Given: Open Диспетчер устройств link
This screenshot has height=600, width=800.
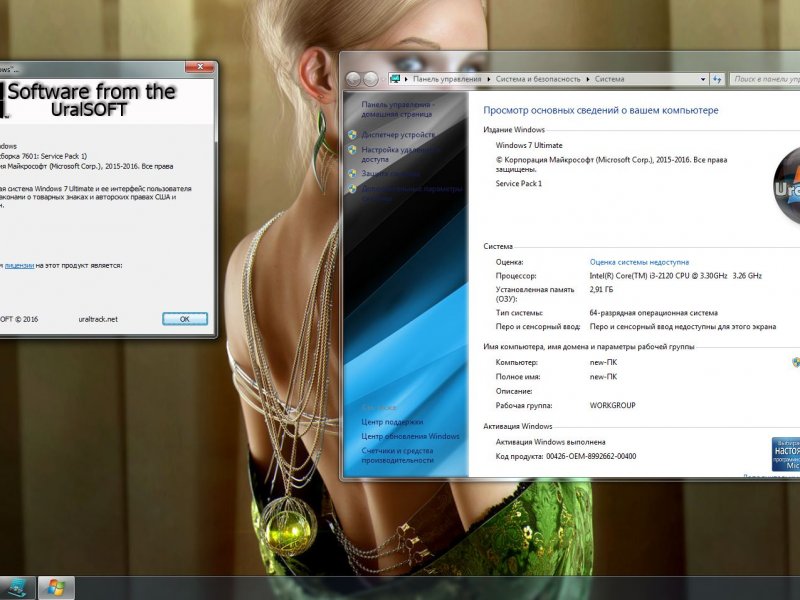Looking at the screenshot, I should [398, 135].
